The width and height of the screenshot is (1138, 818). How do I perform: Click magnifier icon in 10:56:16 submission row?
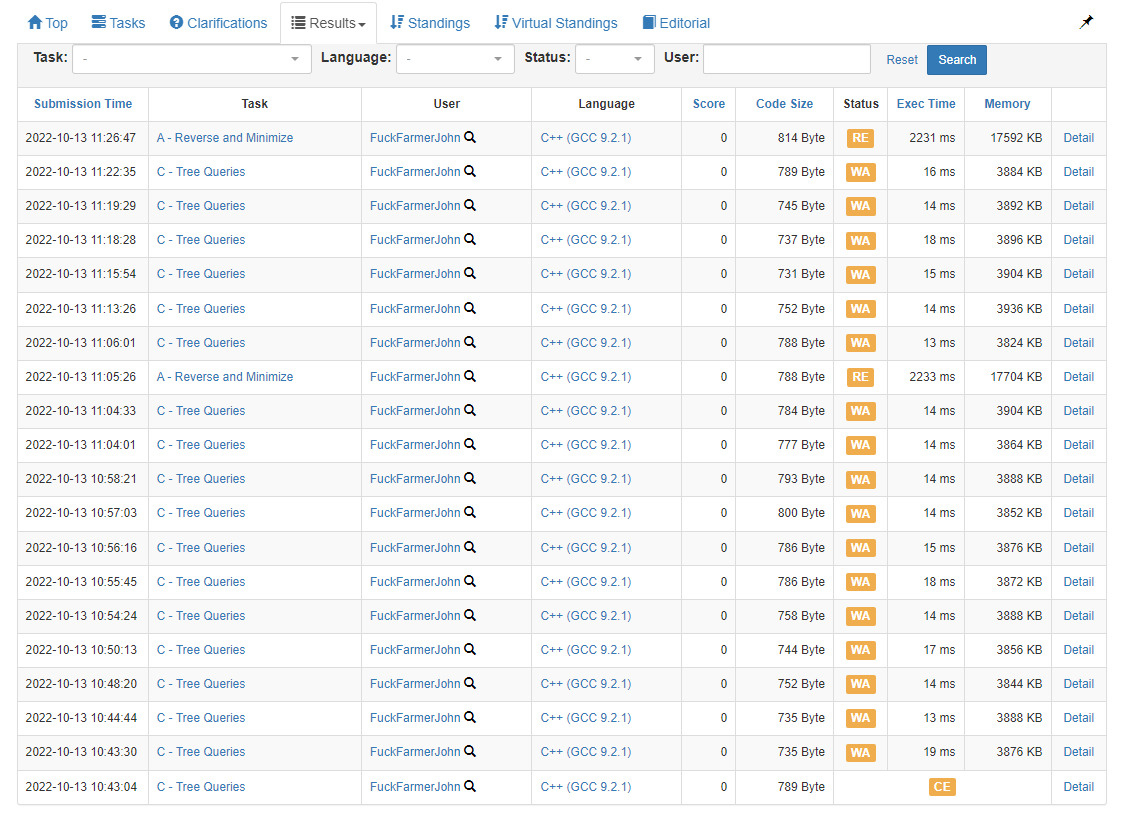click(x=470, y=547)
